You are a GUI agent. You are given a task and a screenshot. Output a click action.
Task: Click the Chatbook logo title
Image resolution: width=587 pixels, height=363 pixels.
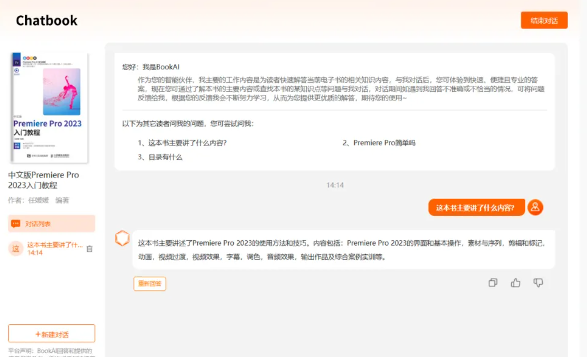pos(46,20)
